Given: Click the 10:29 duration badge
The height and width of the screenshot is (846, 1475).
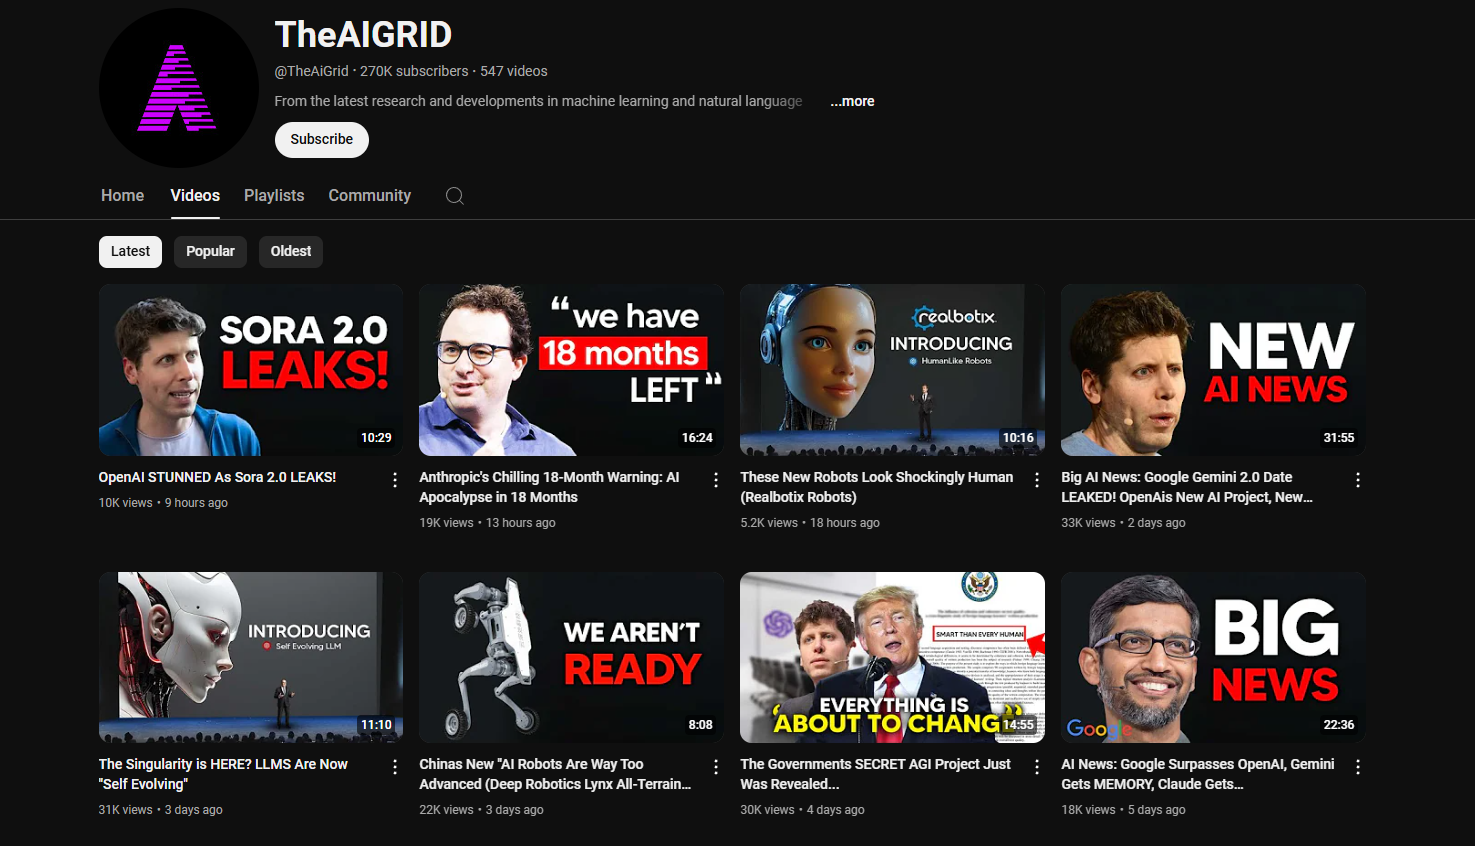Looking at the screenshot, I should tap(376, 438).
